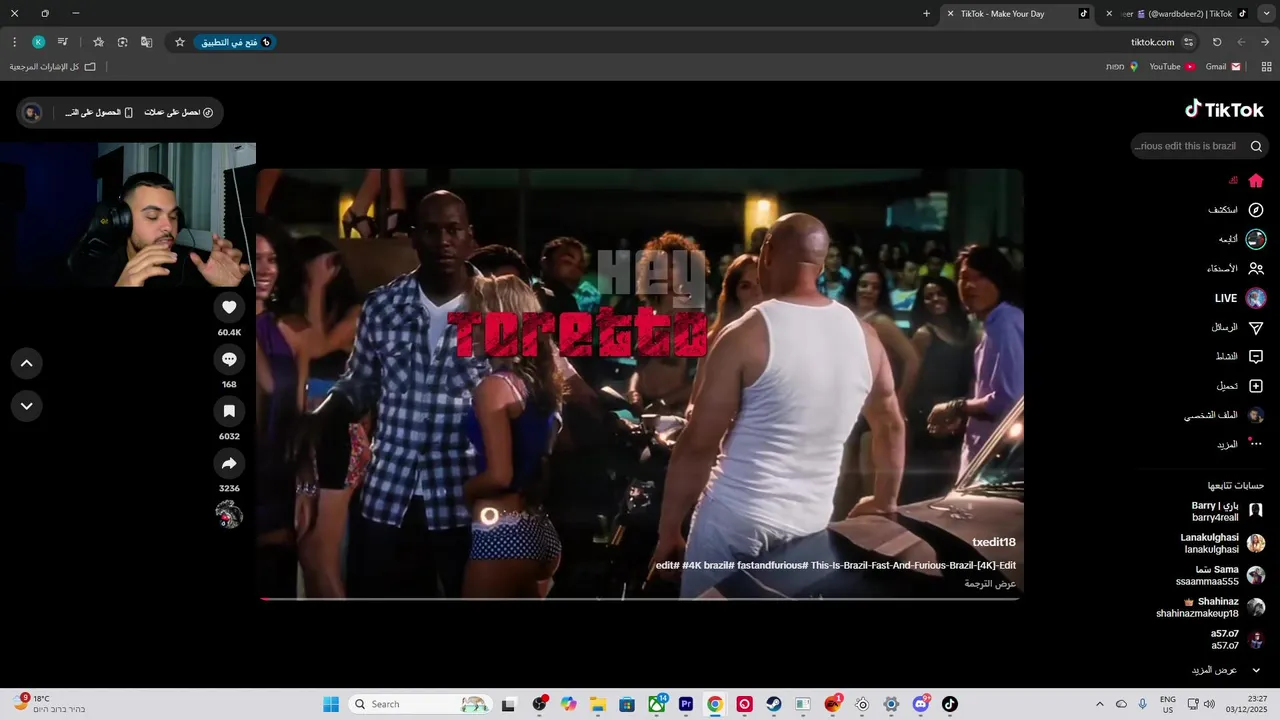Switch to TikTok - Make Your Day tab

coord(1016,14)
